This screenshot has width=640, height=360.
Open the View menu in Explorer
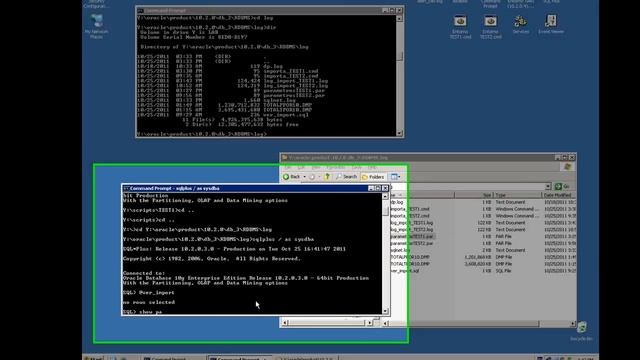316,167
